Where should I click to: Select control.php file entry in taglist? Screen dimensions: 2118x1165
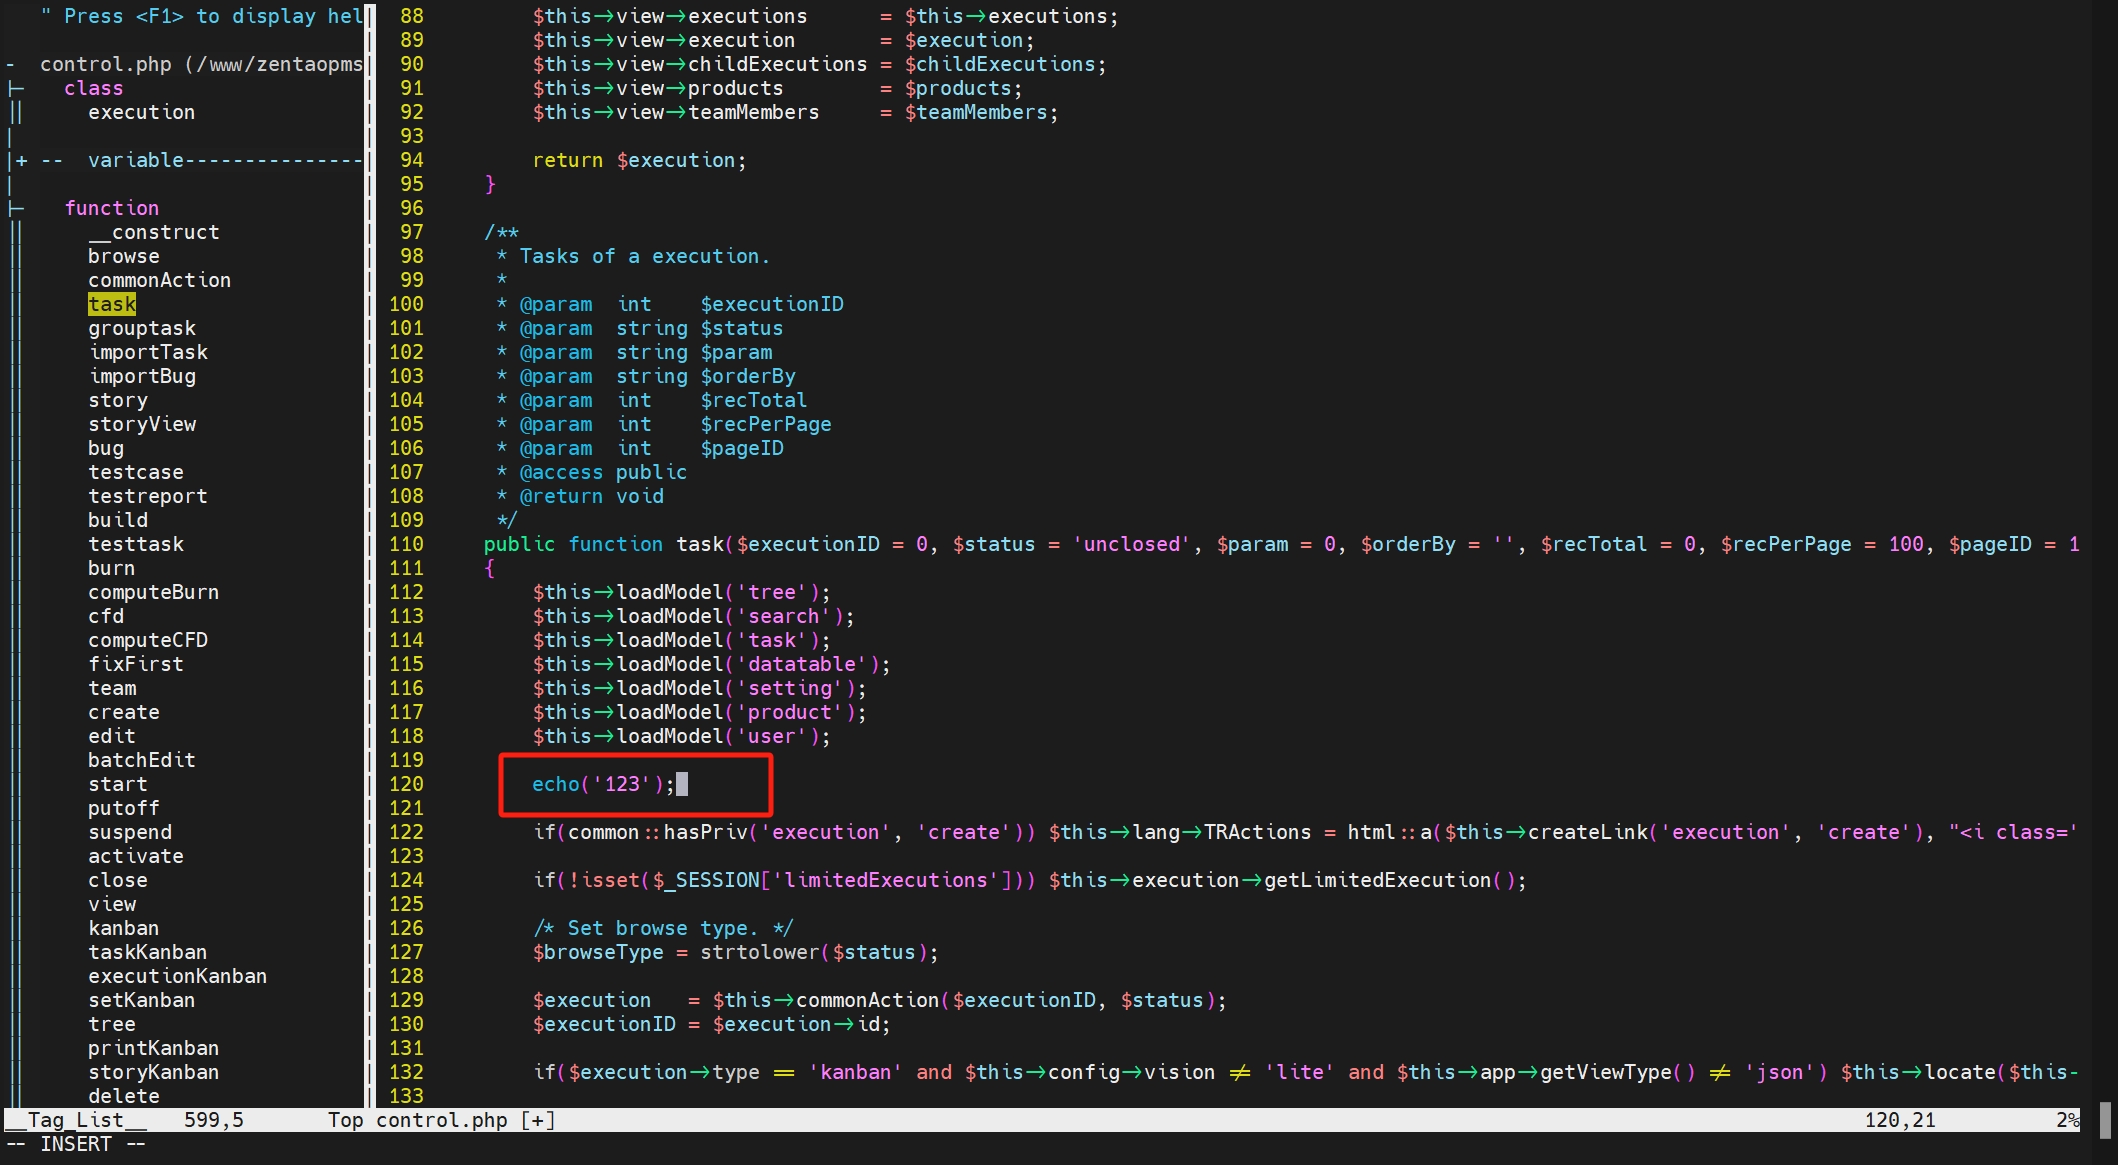pos(105,64)
